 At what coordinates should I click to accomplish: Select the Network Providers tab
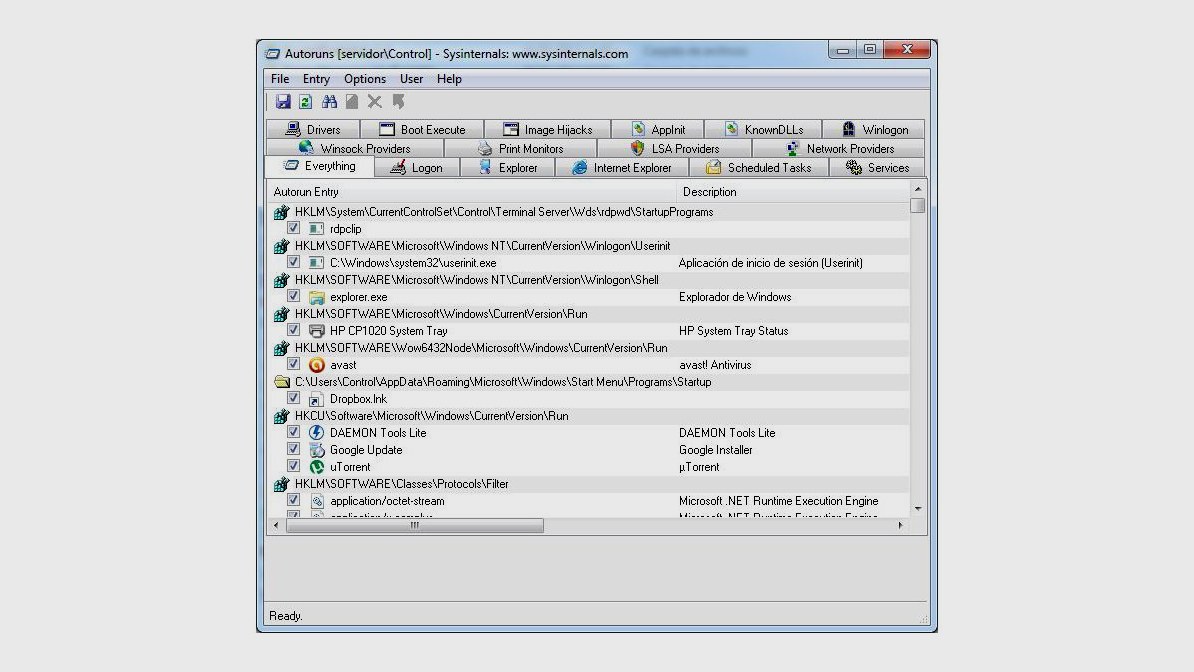pos(839,149)
